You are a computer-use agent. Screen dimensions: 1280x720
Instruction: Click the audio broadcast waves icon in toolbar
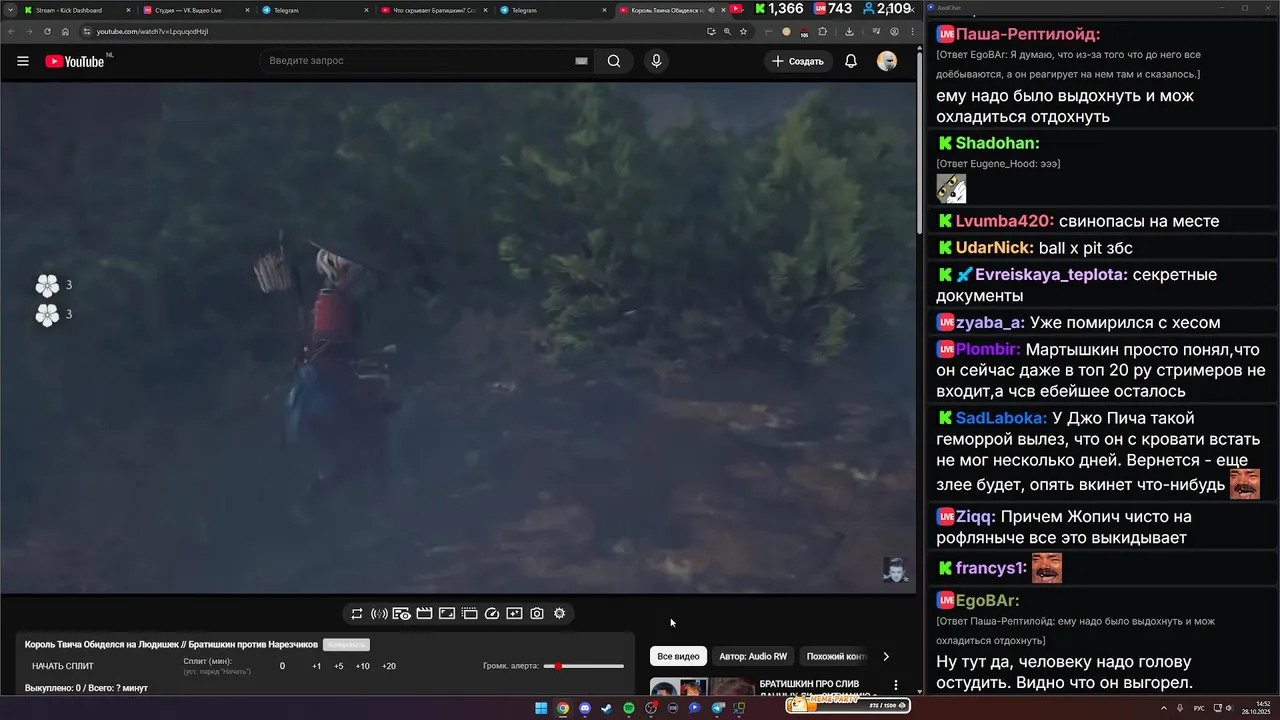tap(379, 614)
